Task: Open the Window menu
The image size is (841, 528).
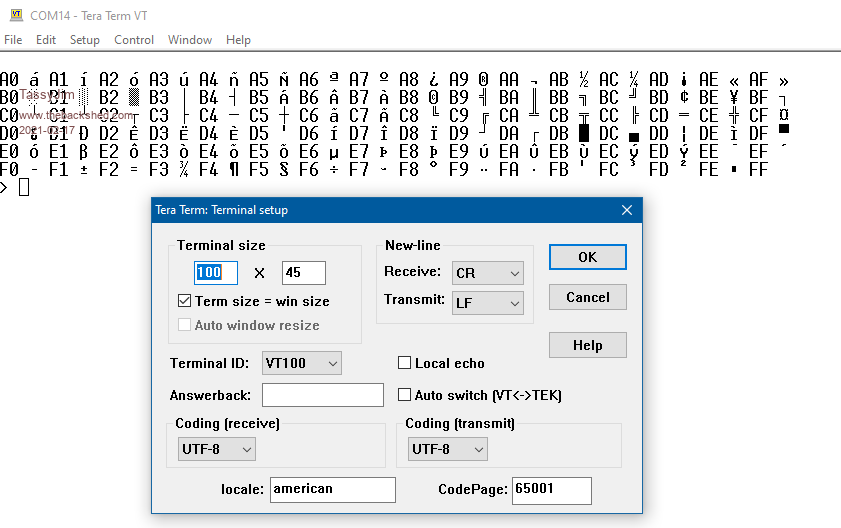Action: pos(190,40)
